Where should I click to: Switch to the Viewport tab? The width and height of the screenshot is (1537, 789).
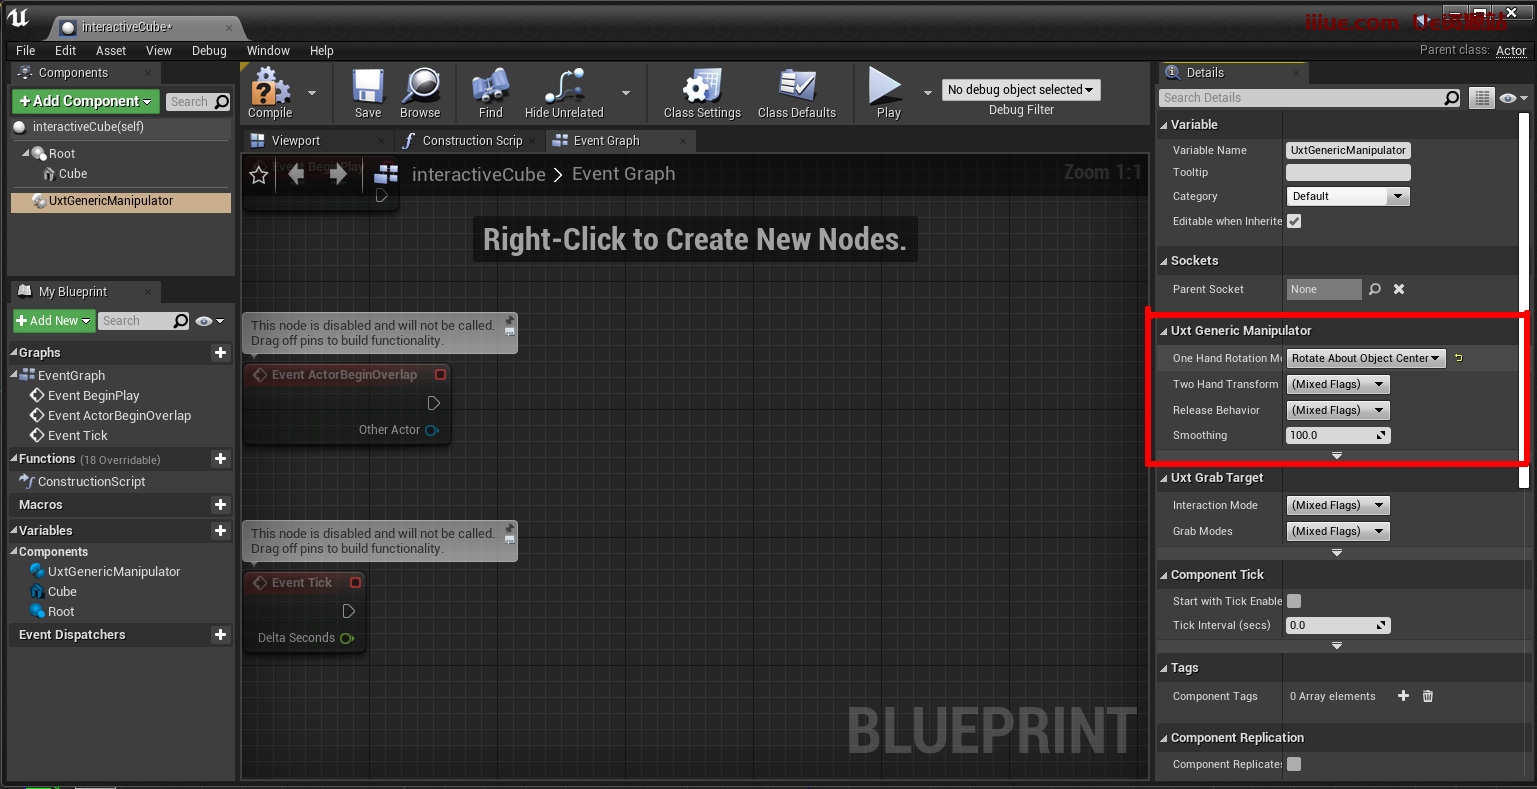(295, 141)
